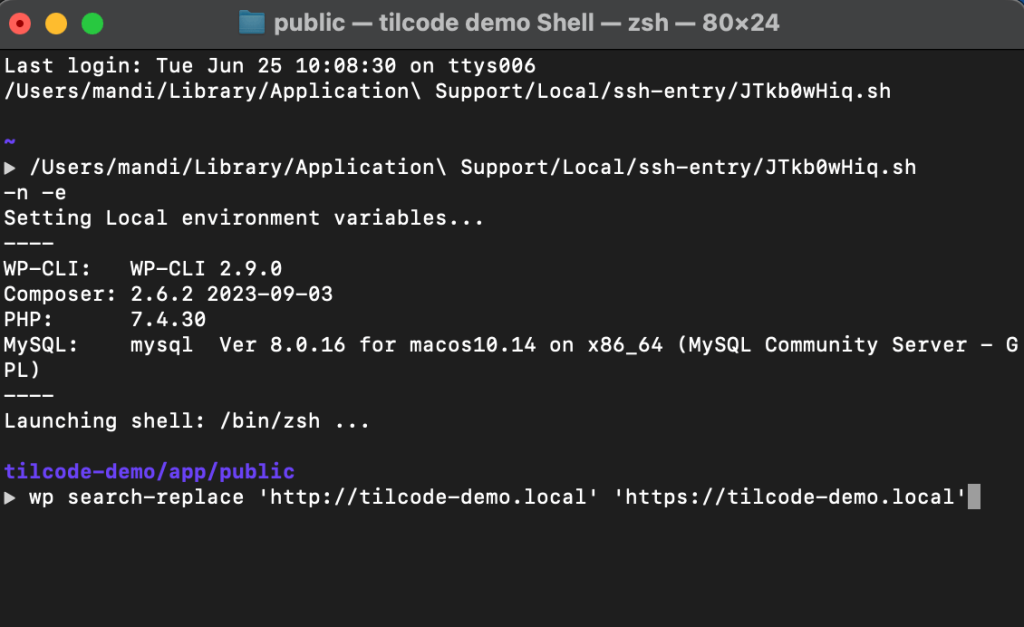Click the blue folder icon in title bar
Image resolution: width=1024 pixels, height=627 pixels.
(252, 22)
